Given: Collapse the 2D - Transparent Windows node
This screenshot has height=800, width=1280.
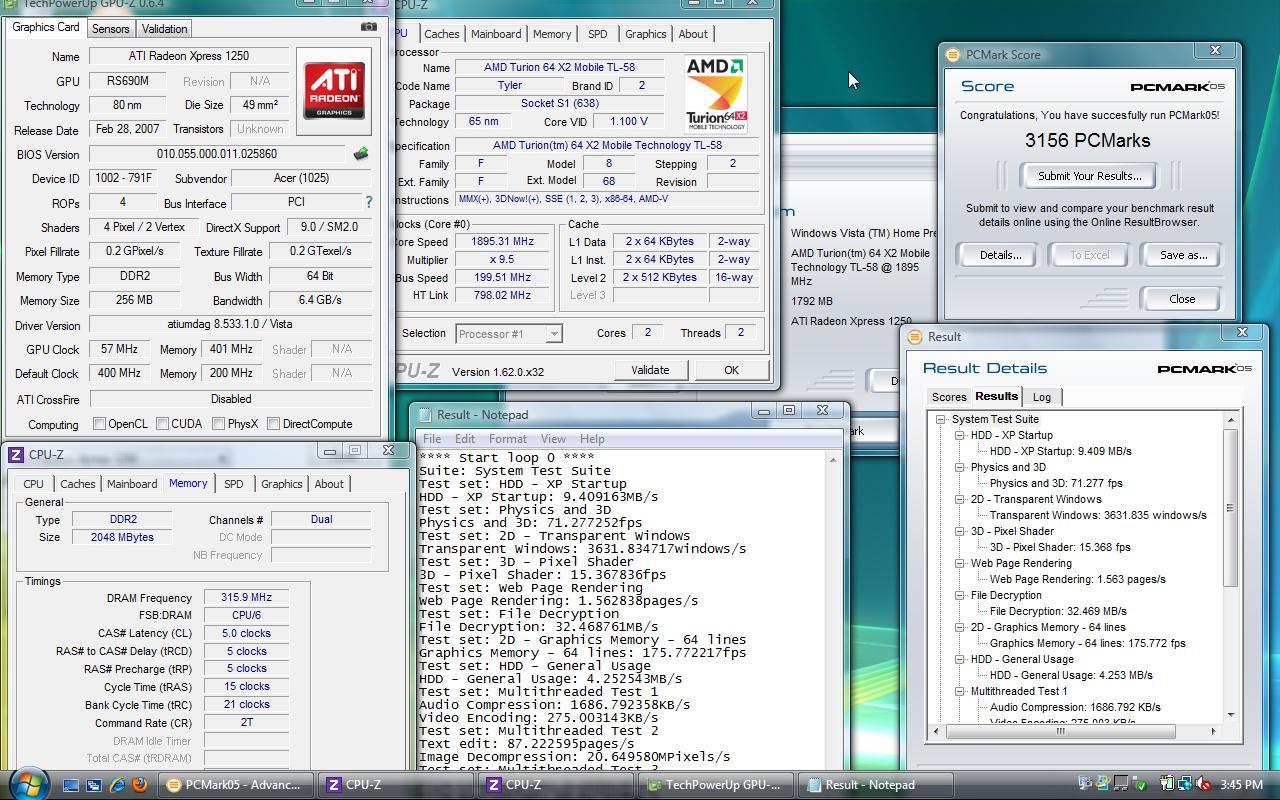Looking at the screenshot, I should tap(959, 499).
